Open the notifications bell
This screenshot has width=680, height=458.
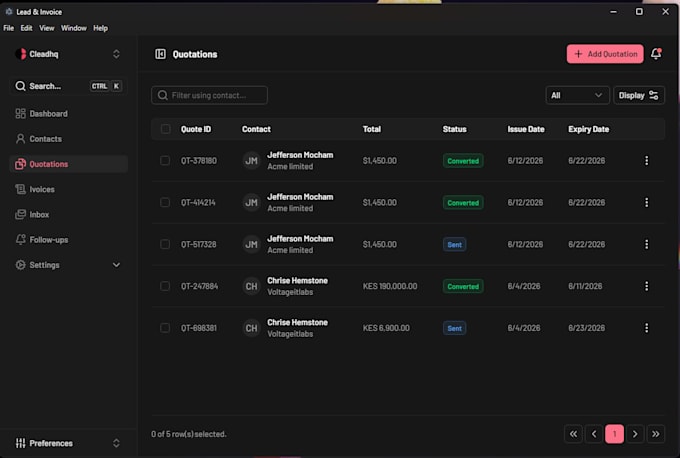pos(656,54)
